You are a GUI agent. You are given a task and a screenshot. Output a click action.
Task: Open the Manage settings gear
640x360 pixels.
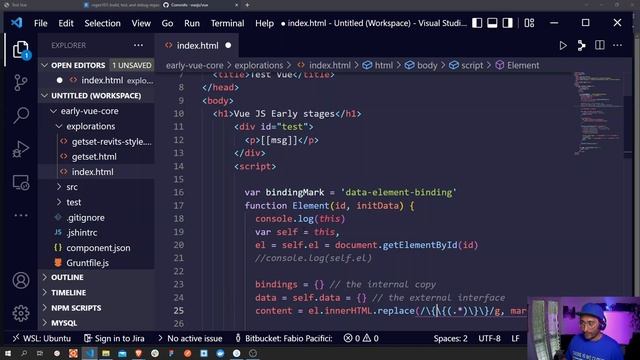point(20,313)
